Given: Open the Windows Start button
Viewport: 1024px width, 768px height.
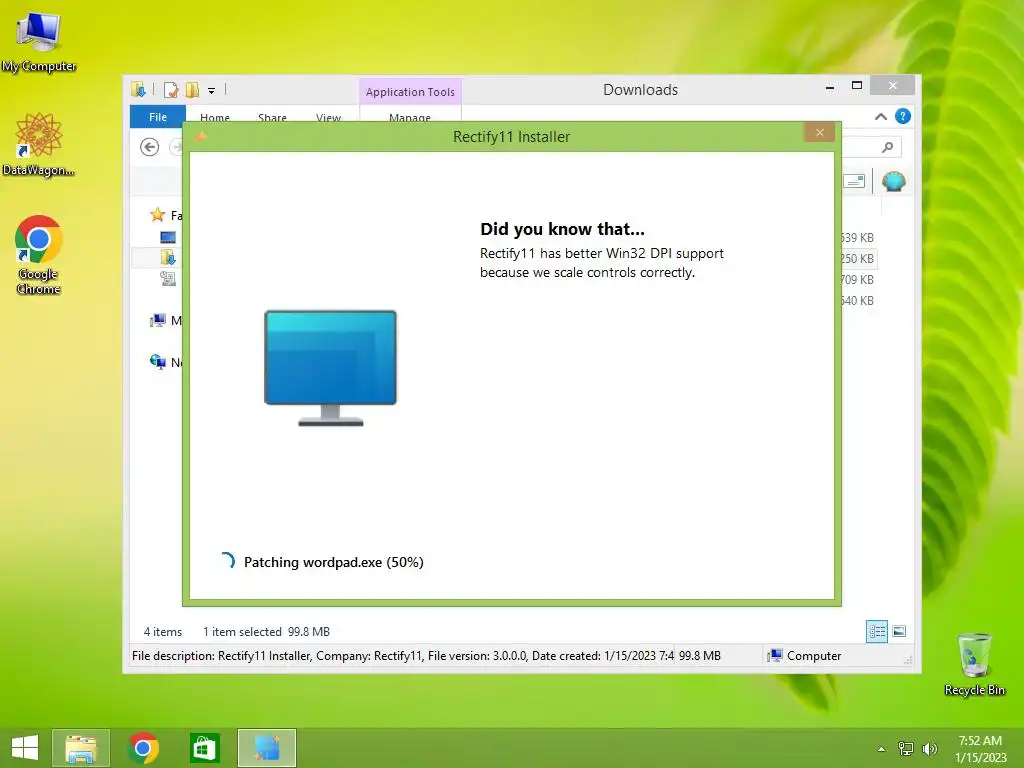Looking at the screenshot, I should tap(25, 748).
